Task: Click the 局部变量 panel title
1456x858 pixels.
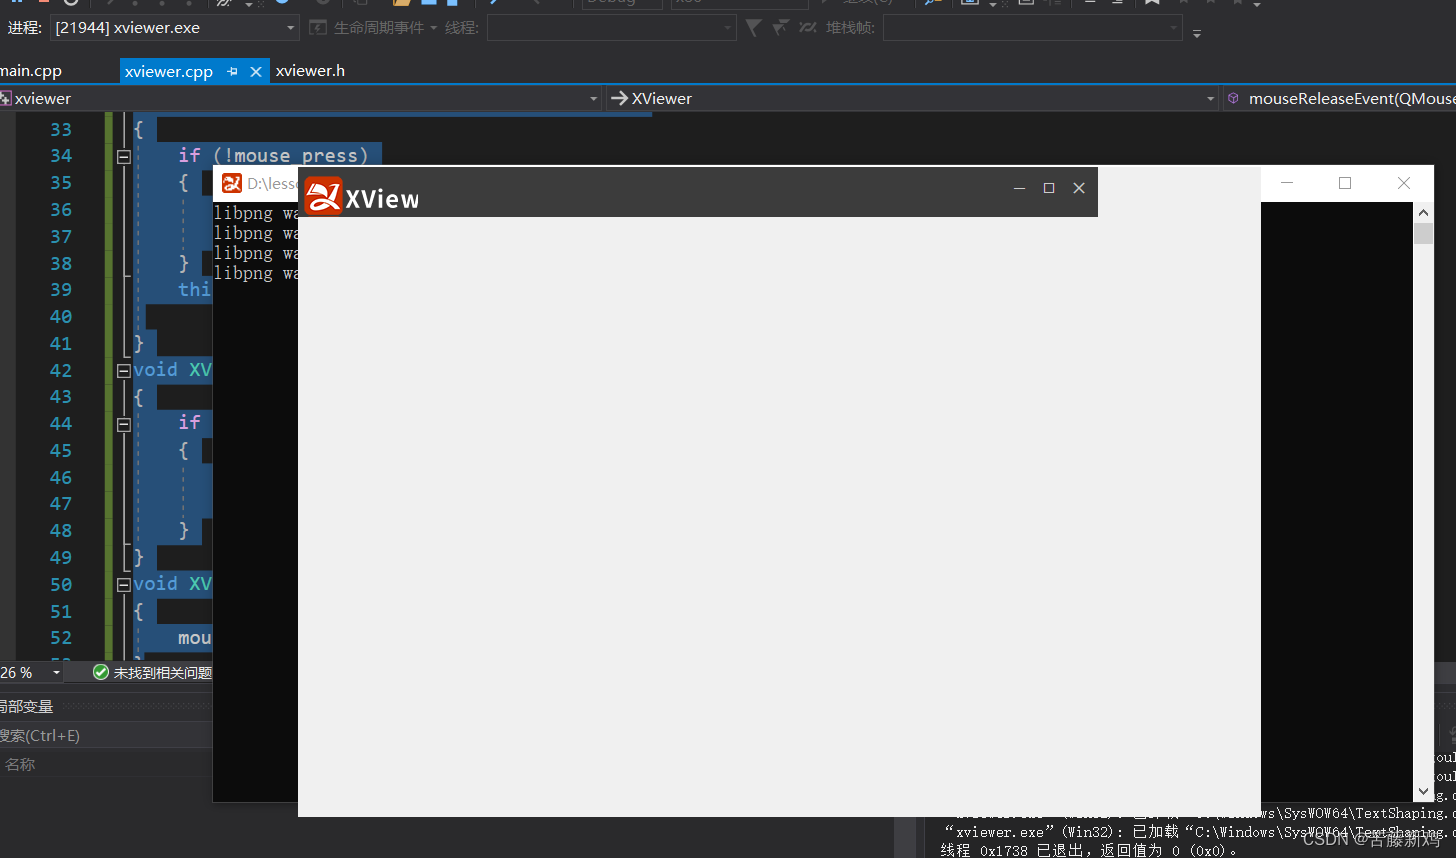Action: click(x=26, y=706)
